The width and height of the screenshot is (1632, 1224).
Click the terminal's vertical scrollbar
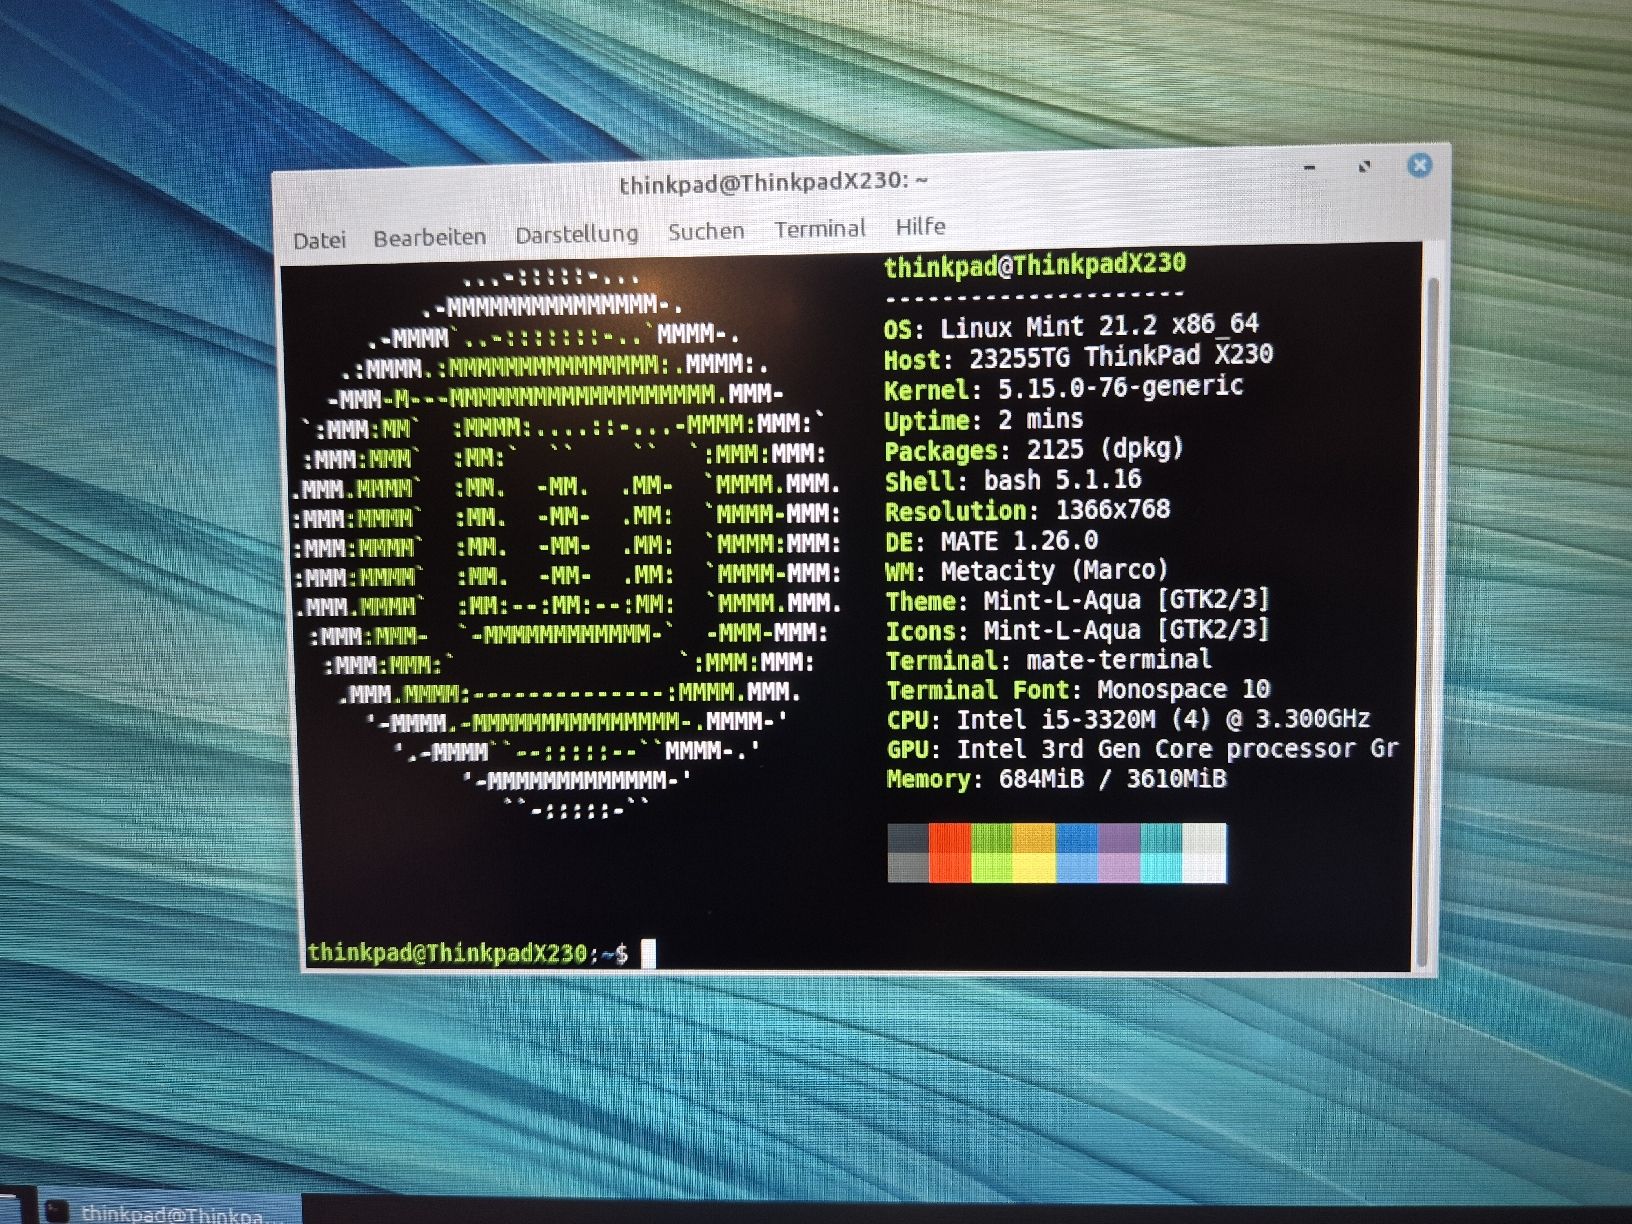[x=1428, y=620]
